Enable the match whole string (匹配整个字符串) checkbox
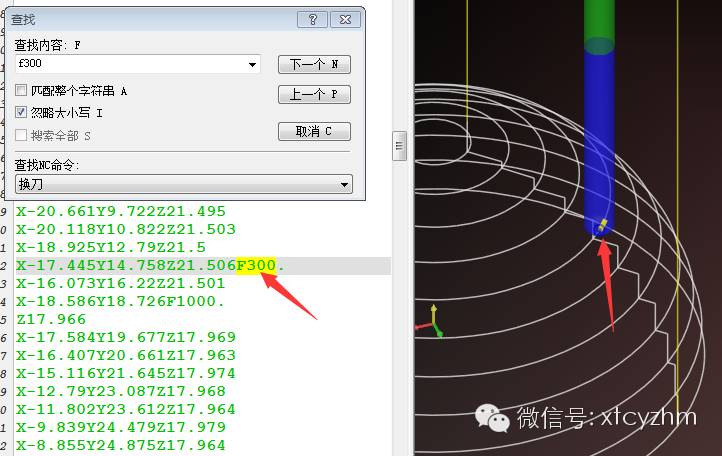The width and height of the screenshot is (722, 456). tap(21, 90)
